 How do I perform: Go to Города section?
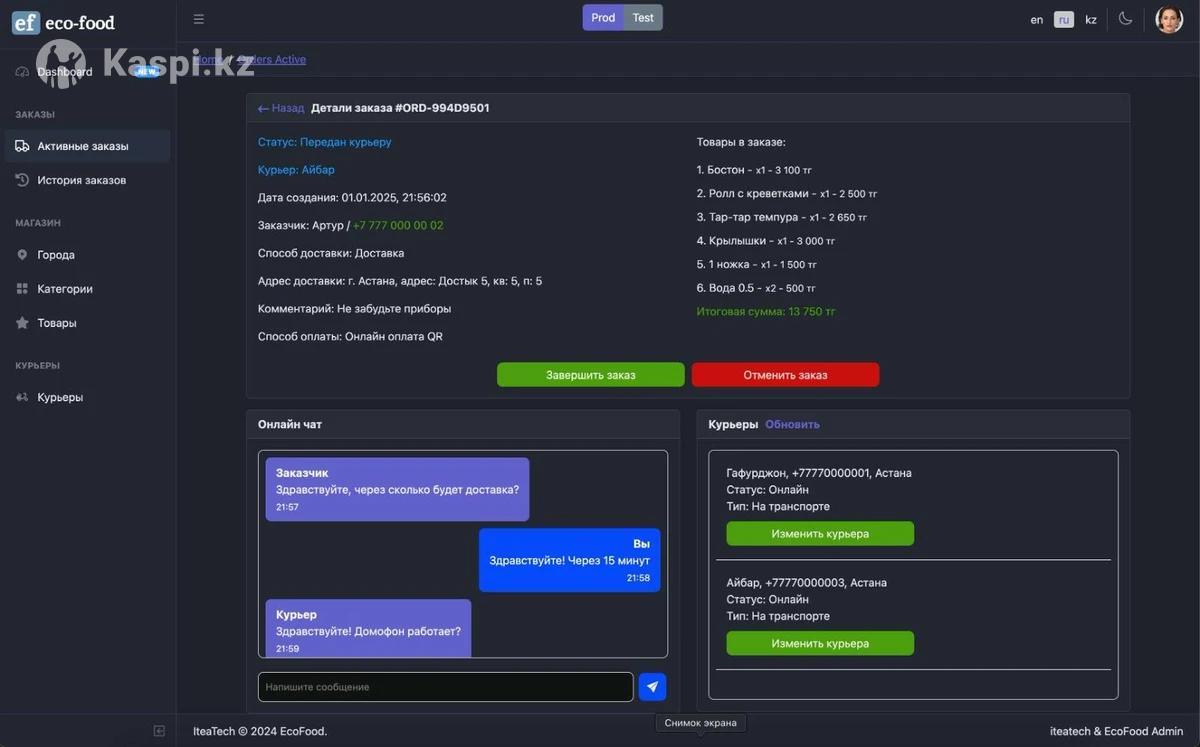coord(56,255)
